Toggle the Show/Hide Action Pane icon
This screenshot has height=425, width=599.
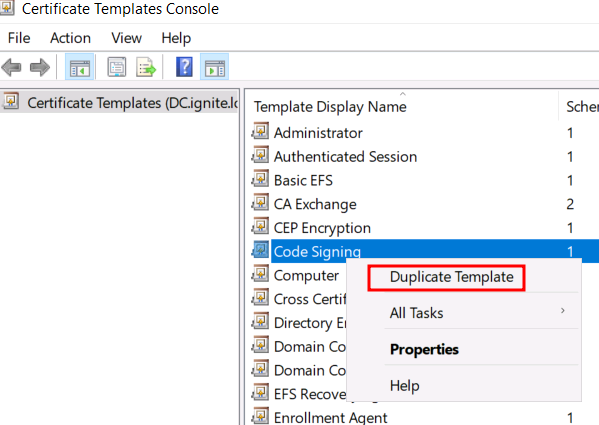tap(215, 67)
